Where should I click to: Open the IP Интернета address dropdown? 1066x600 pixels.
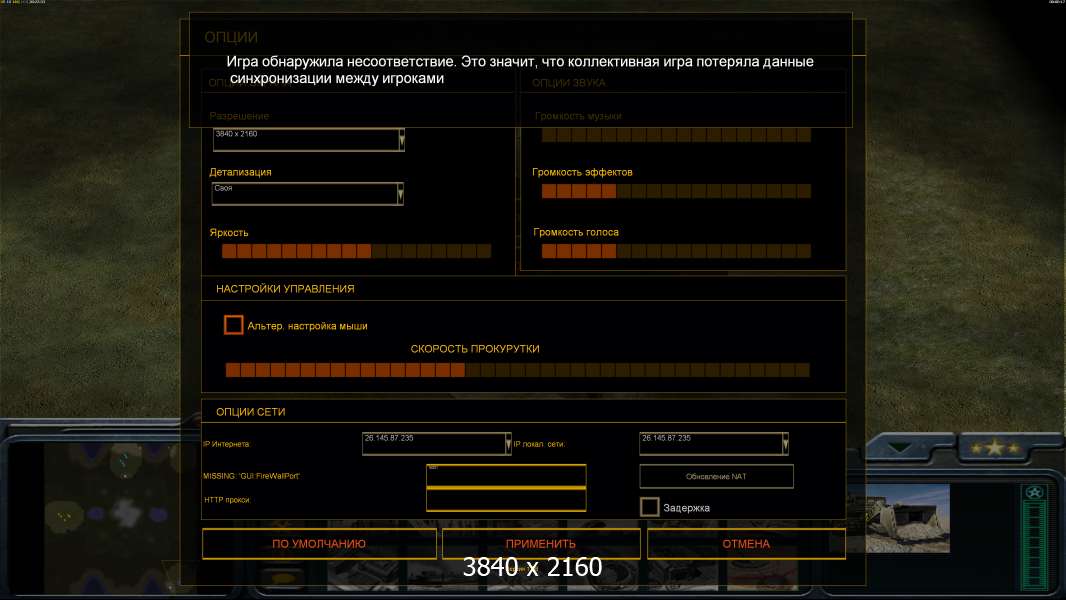(436, 444)
